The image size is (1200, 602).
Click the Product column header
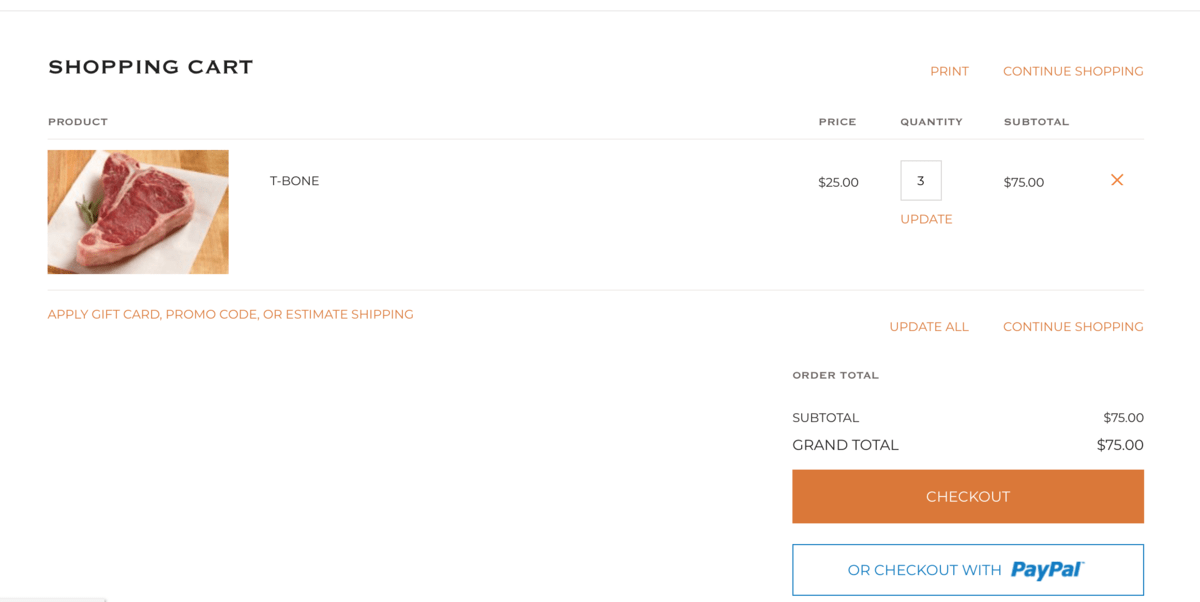(78, 122)
